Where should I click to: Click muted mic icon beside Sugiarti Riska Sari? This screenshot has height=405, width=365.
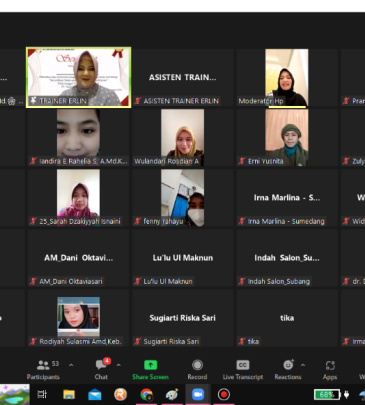click(137, 341)
